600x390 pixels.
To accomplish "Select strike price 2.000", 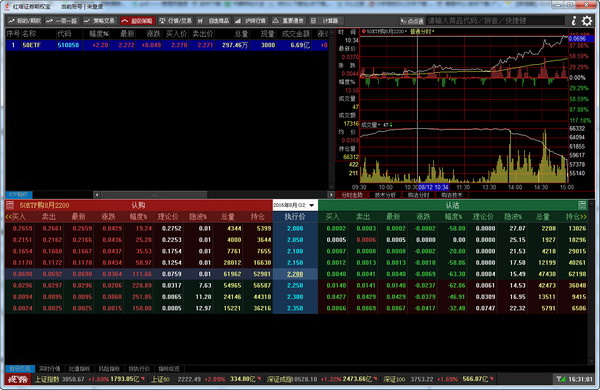I will (x=295, y=228).
